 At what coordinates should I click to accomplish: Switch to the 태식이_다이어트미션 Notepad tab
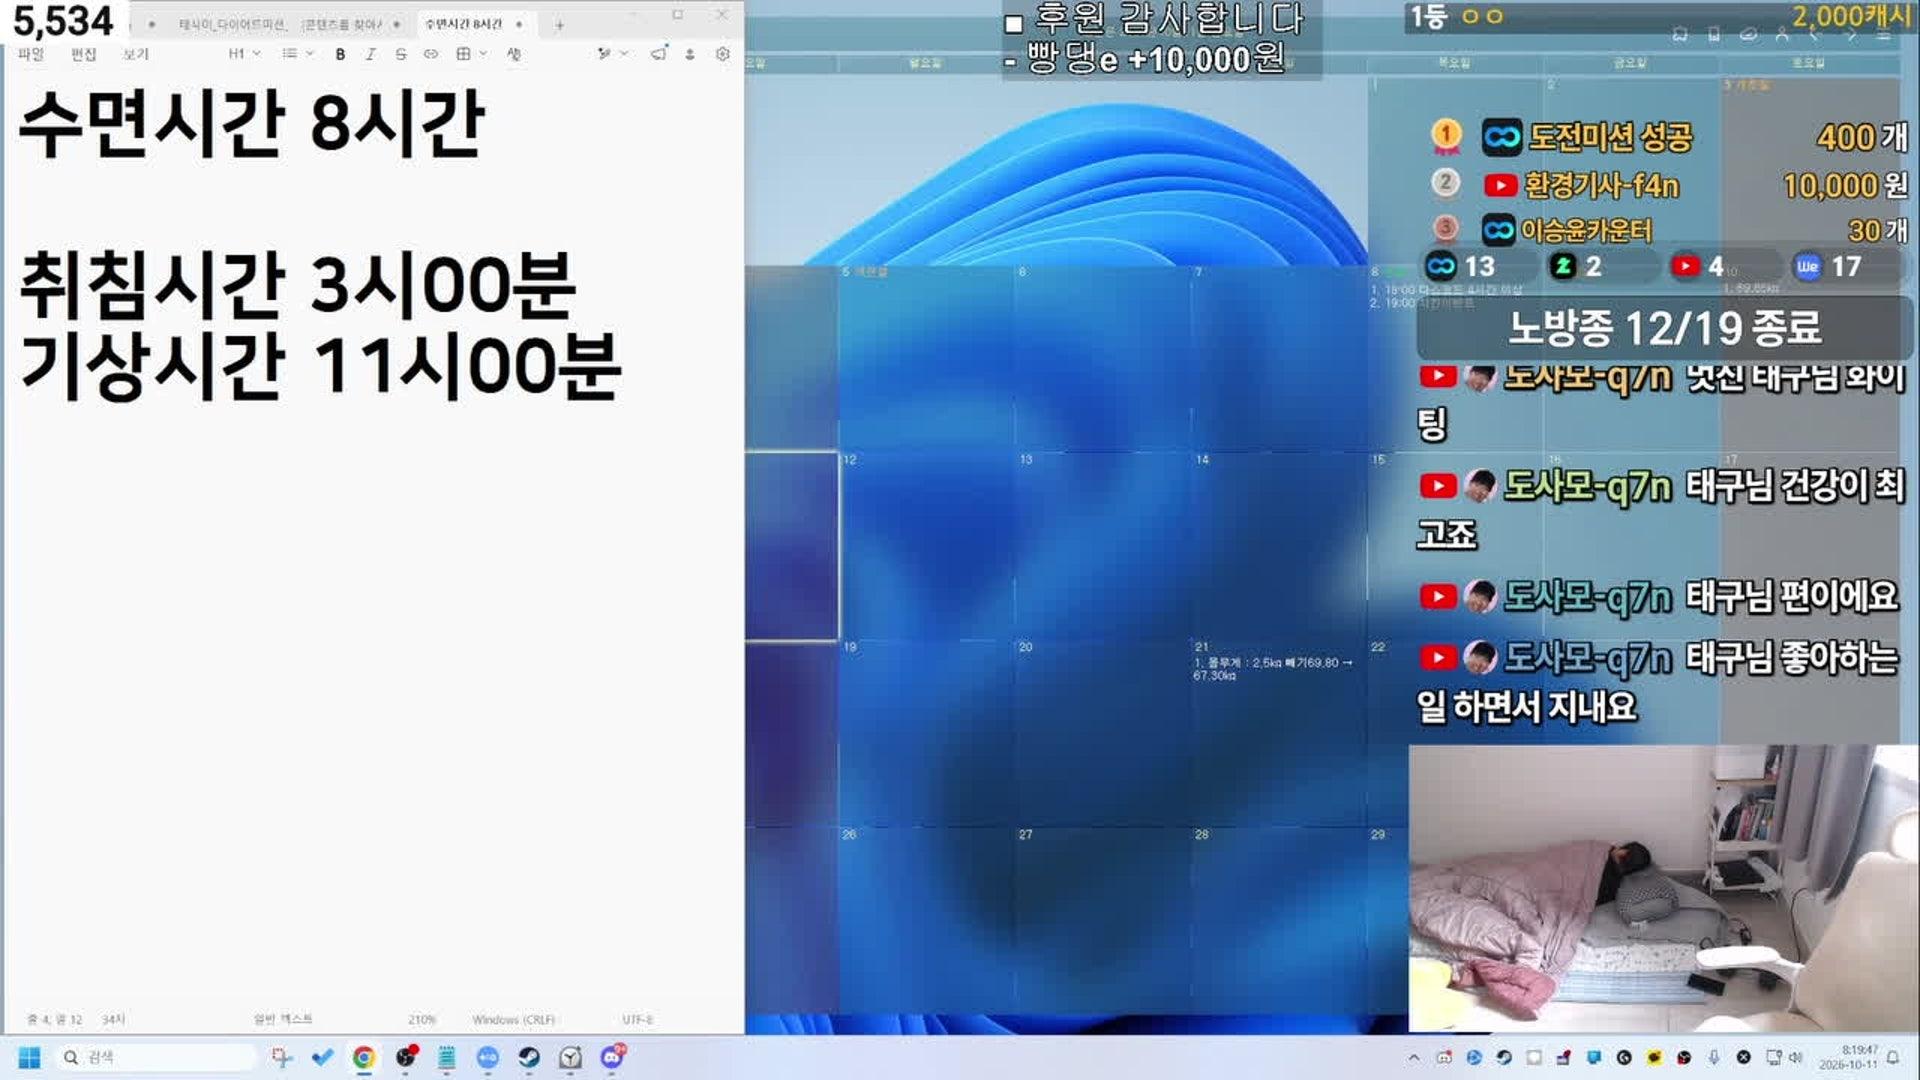click(x=232, y=24)
